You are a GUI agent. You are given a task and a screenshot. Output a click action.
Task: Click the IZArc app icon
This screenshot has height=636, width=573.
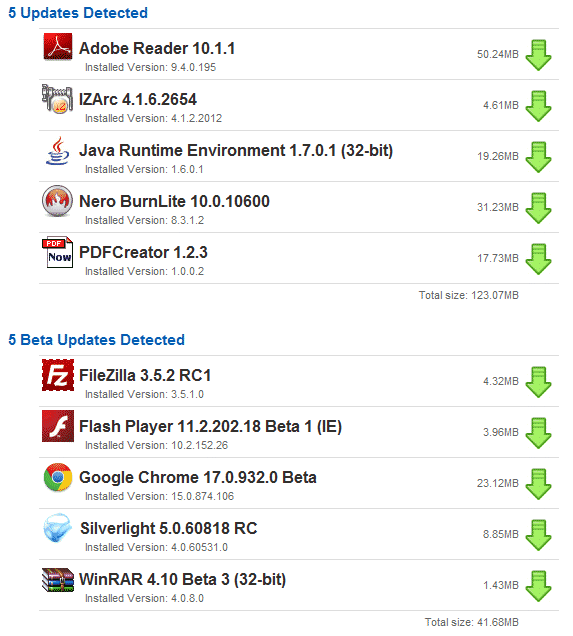pos(58,99)
